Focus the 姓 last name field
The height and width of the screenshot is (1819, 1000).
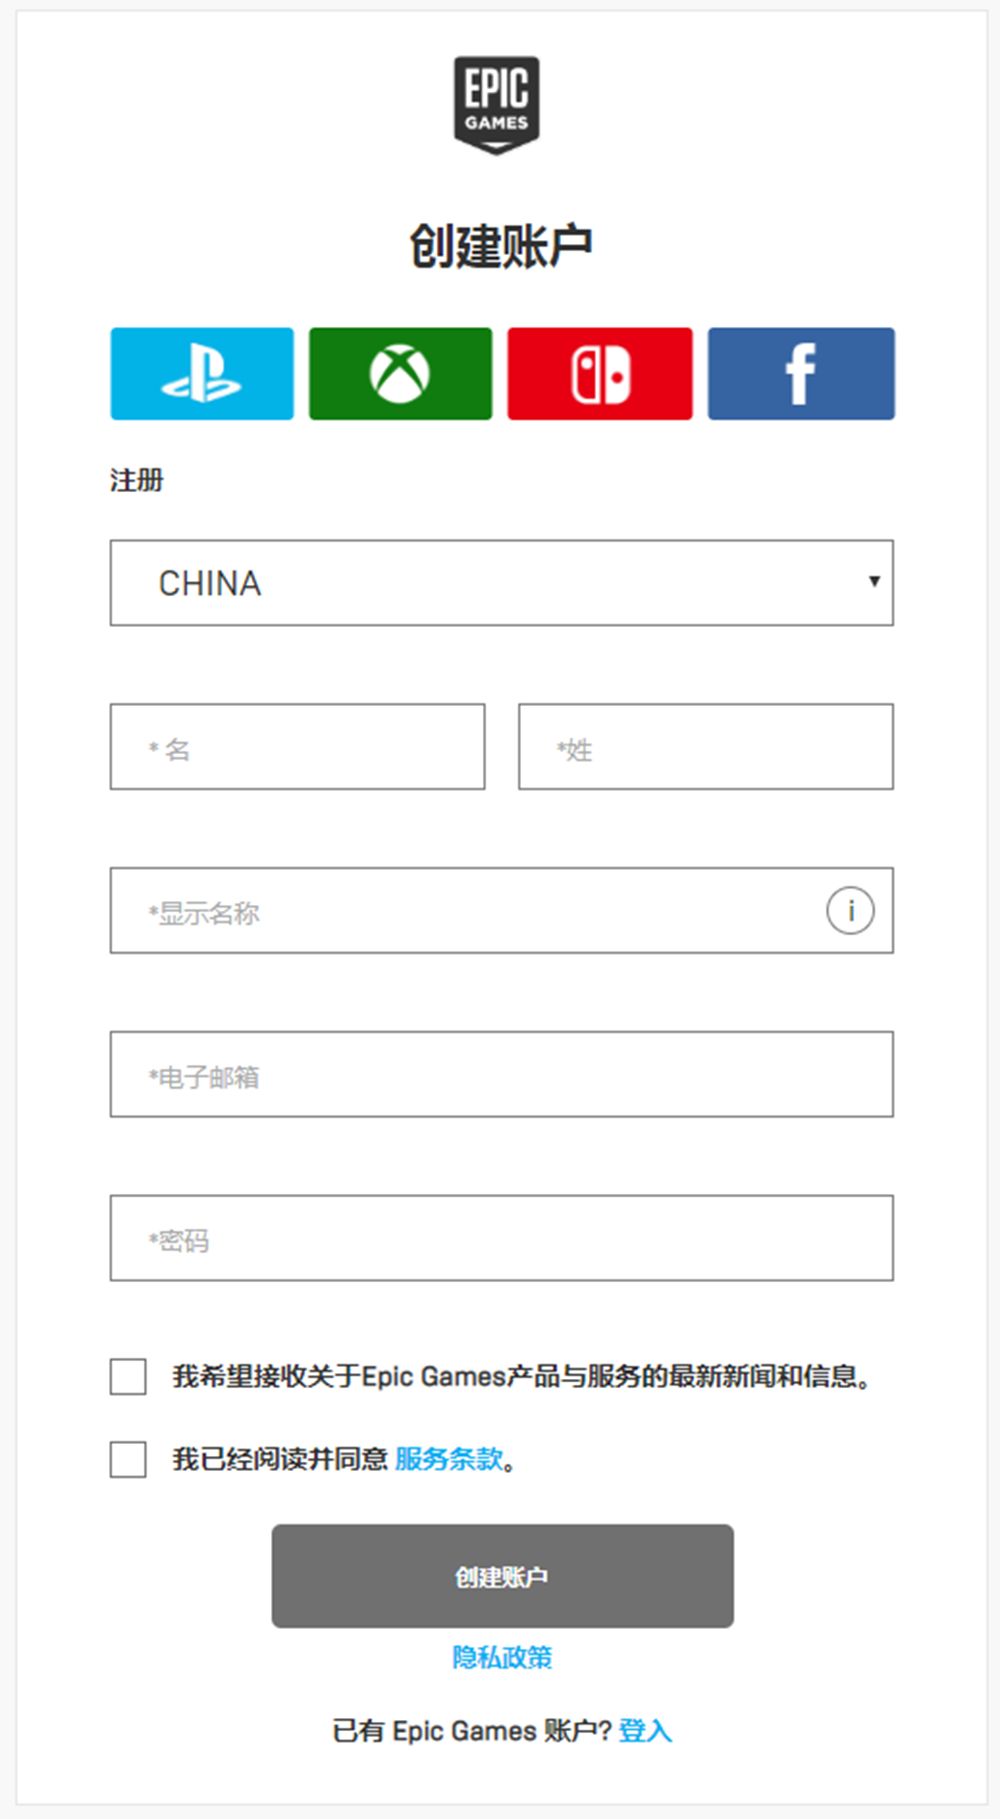point(706,747)
